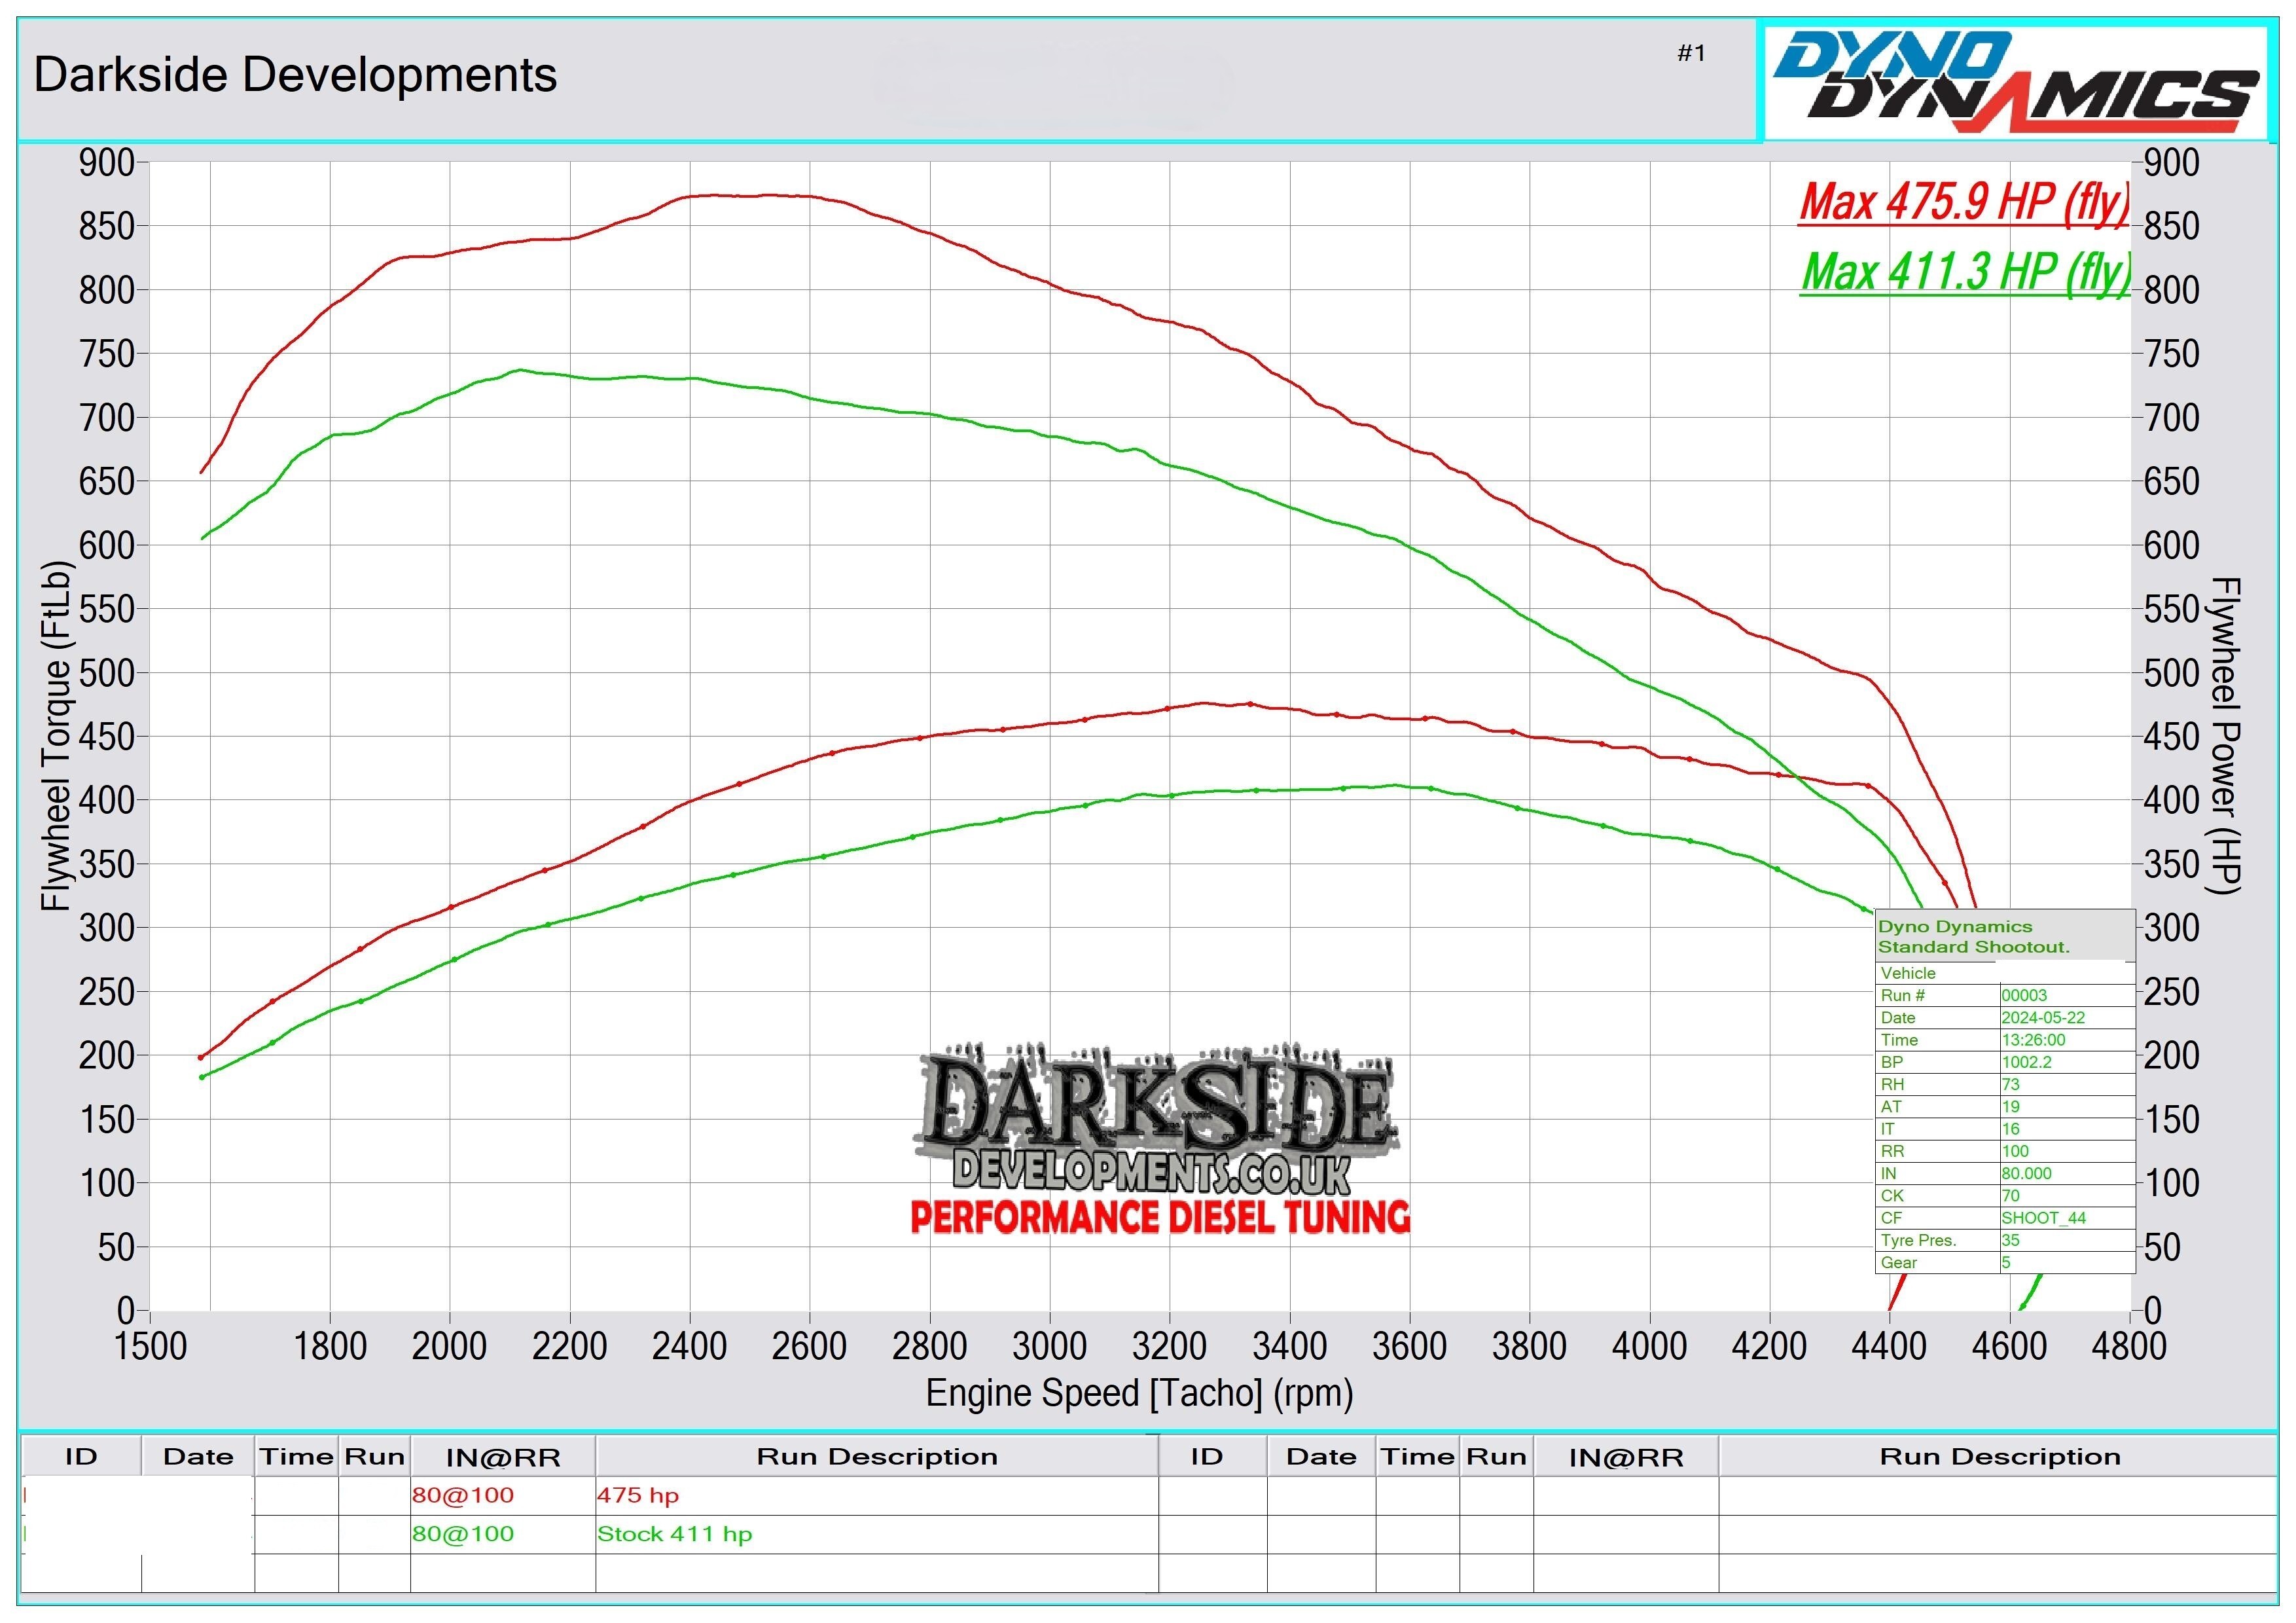This screenshot has width=2296, height=1623.
Task: Click the peak of the green torque curve
Action: (x=519, y=370)
